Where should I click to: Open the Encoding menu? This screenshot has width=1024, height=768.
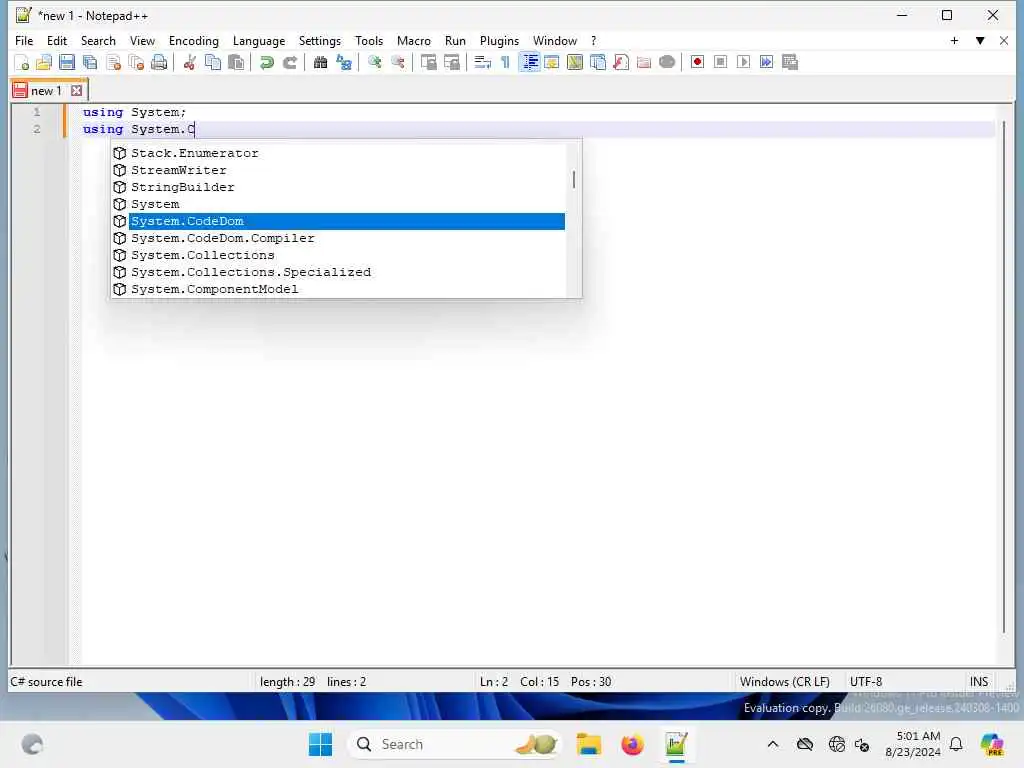tap(193, 40)
